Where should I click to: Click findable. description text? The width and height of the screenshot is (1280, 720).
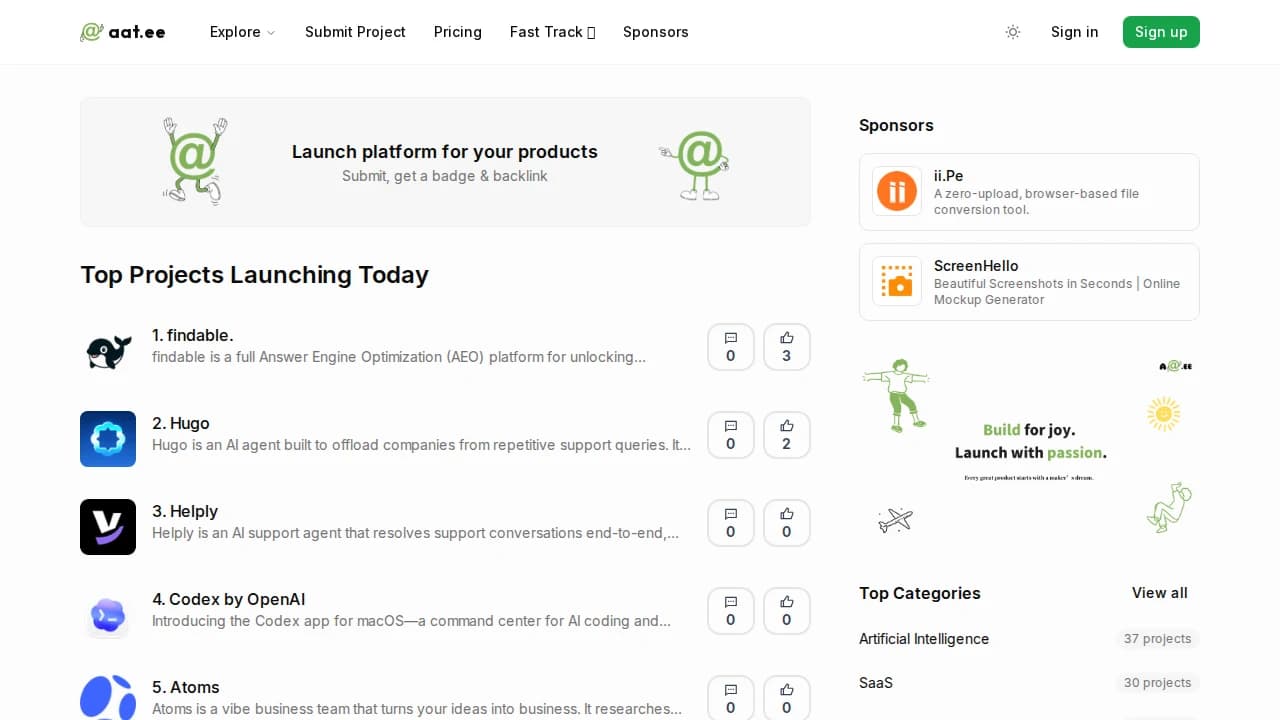399,357
